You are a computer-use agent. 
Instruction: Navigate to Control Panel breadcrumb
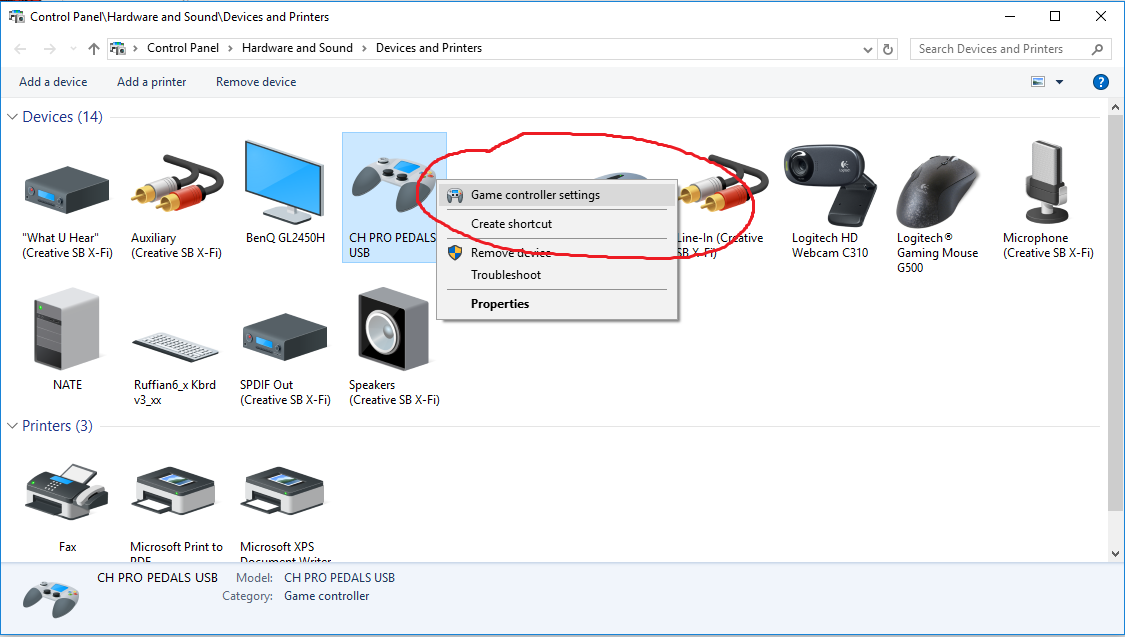(x=183, y=48)
